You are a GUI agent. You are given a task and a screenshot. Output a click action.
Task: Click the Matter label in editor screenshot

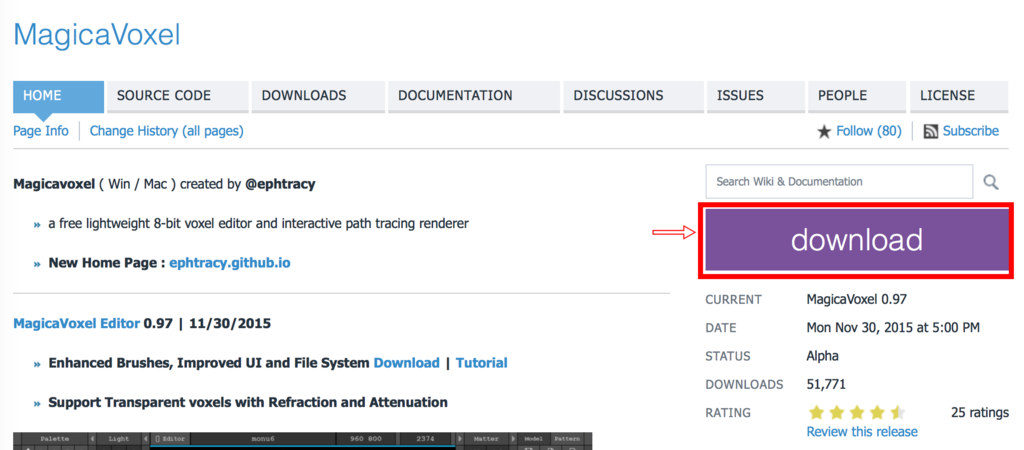484,439
